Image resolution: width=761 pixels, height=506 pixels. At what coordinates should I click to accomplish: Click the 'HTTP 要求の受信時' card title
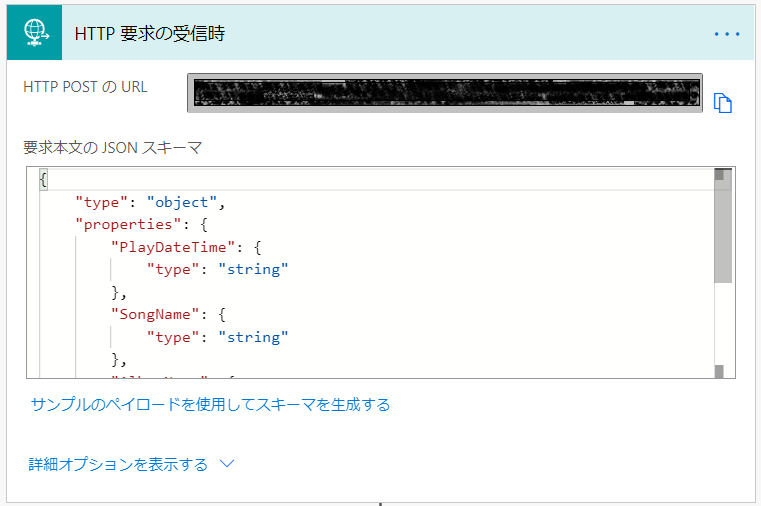149,33
